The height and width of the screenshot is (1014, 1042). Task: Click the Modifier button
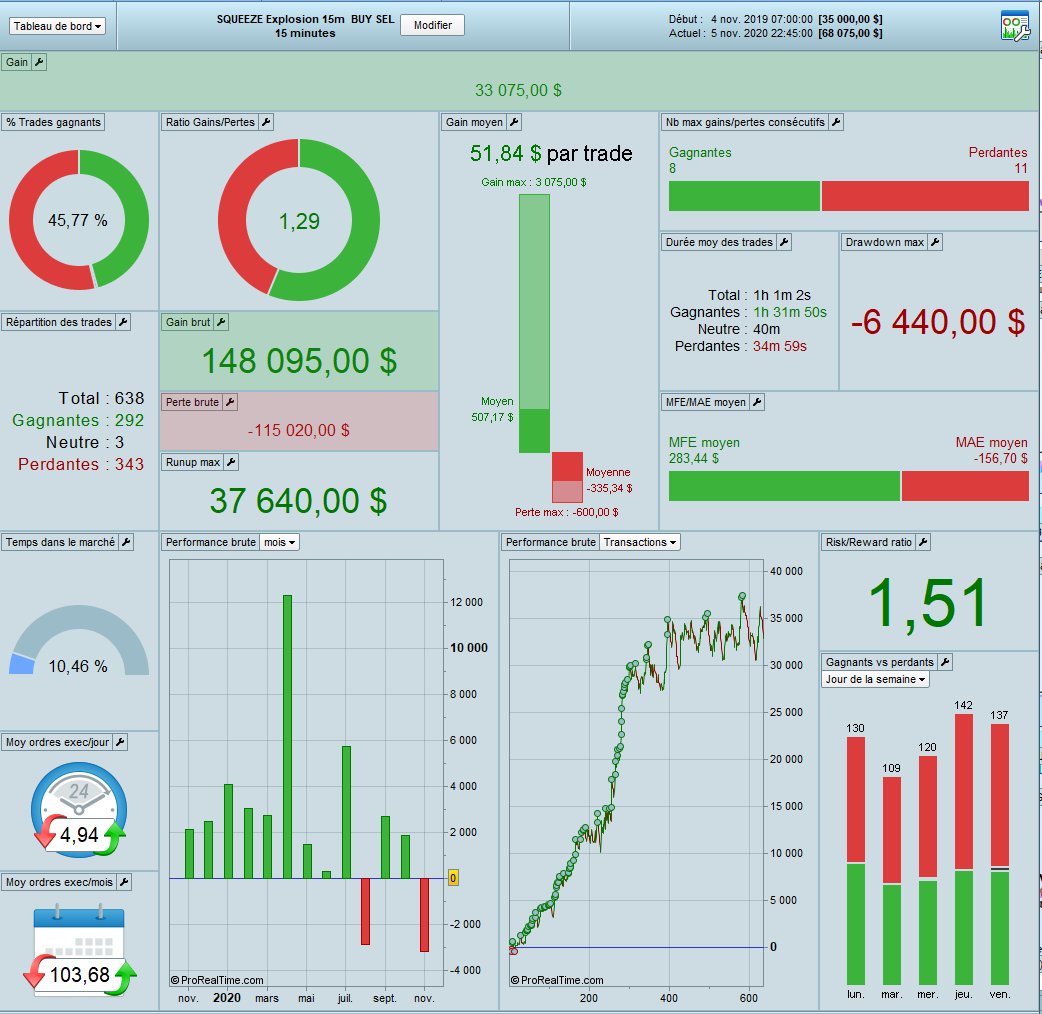(433, 25)
